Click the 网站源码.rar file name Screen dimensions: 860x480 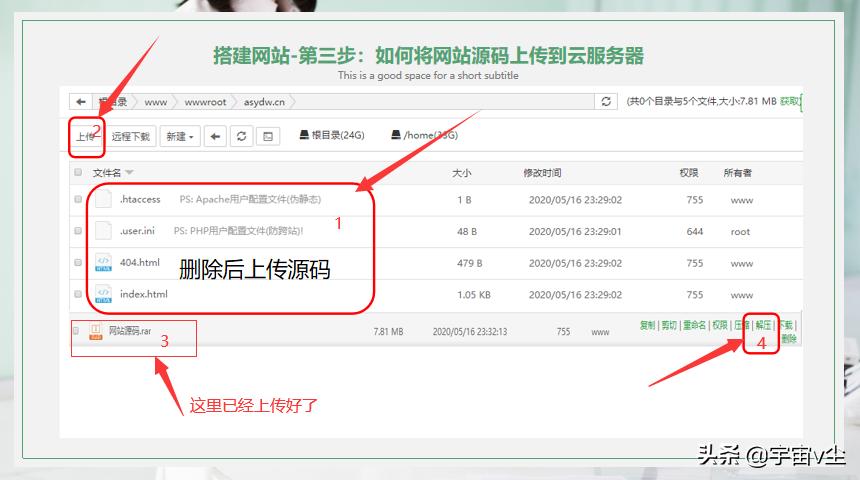(x=129, y=331)
